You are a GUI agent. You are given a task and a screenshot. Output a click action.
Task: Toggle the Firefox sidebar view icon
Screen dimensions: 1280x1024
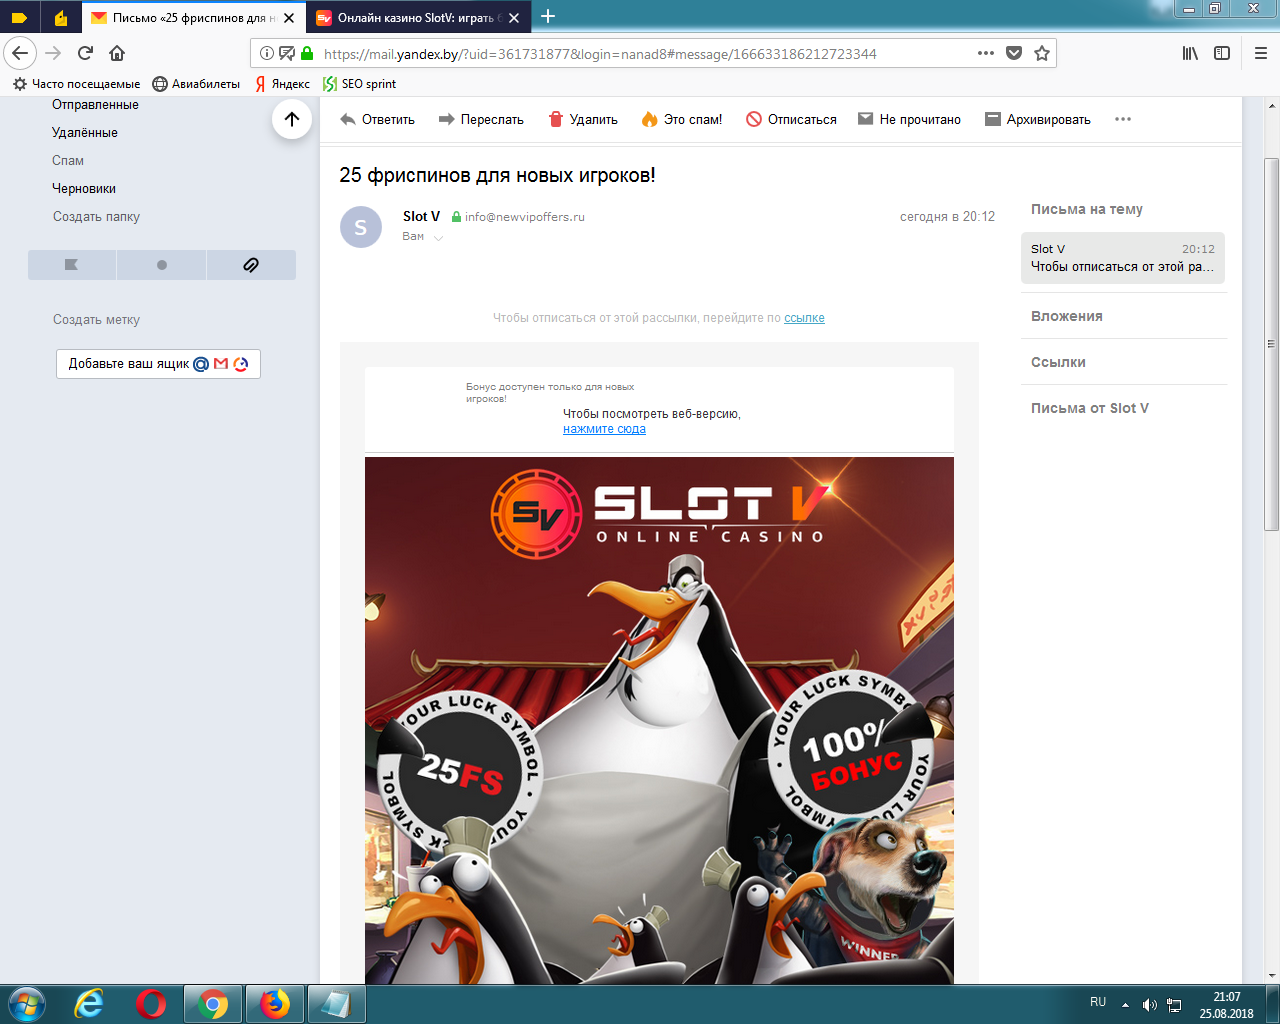1222,53
